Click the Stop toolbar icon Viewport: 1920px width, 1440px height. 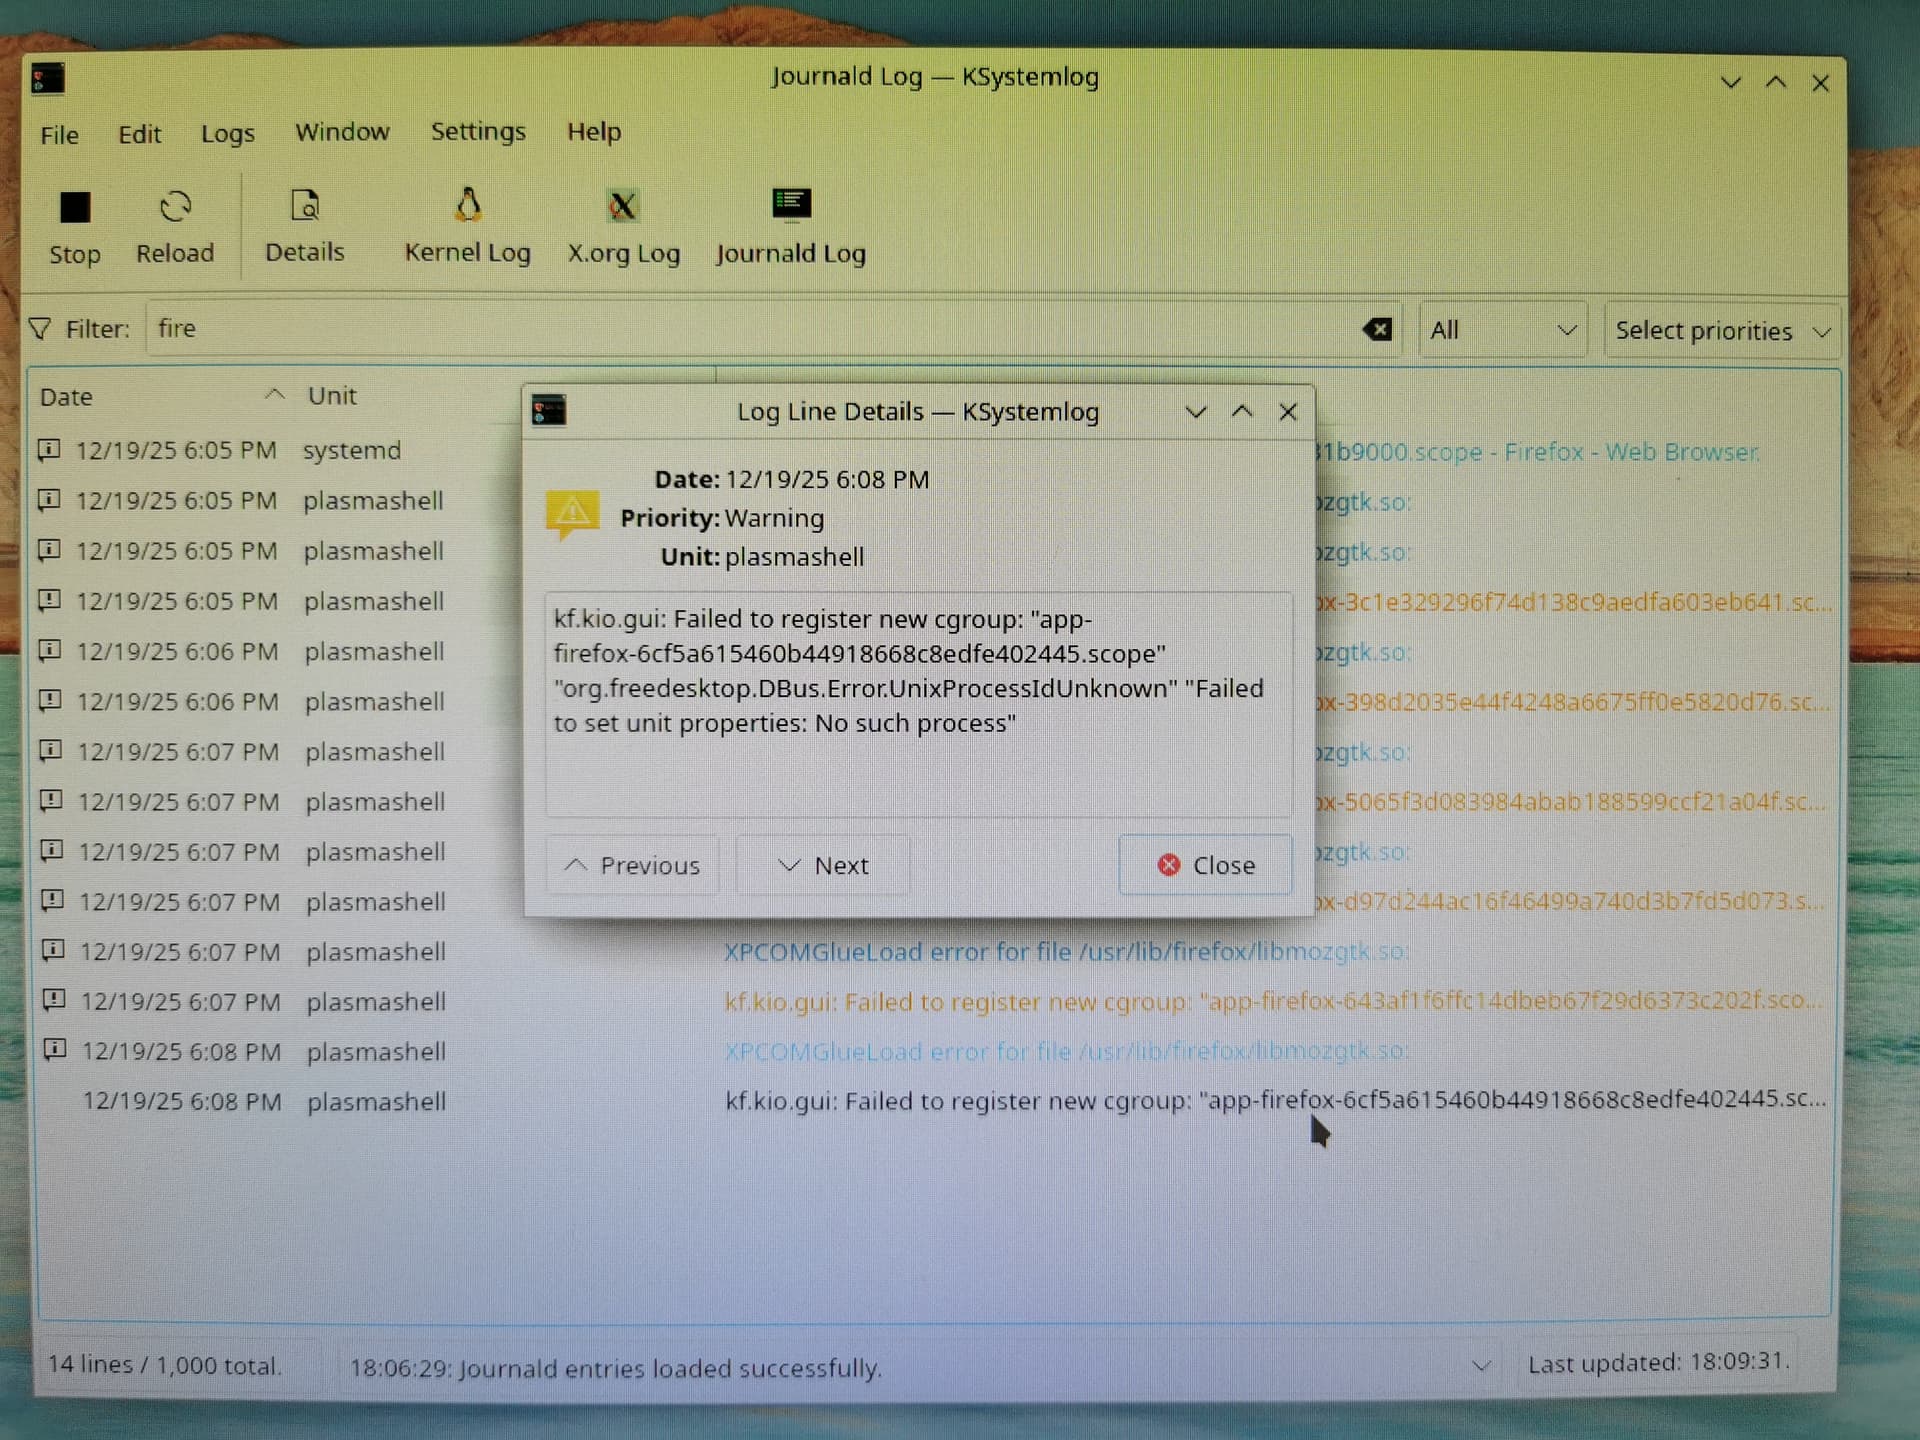(x=75, y=208)
